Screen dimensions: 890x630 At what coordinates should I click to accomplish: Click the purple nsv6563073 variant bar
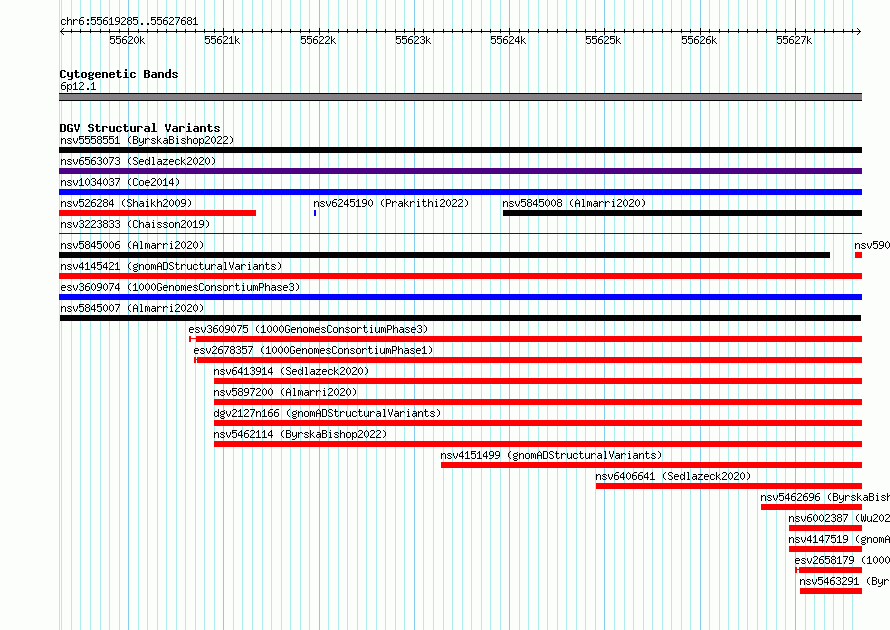[460, 171]
